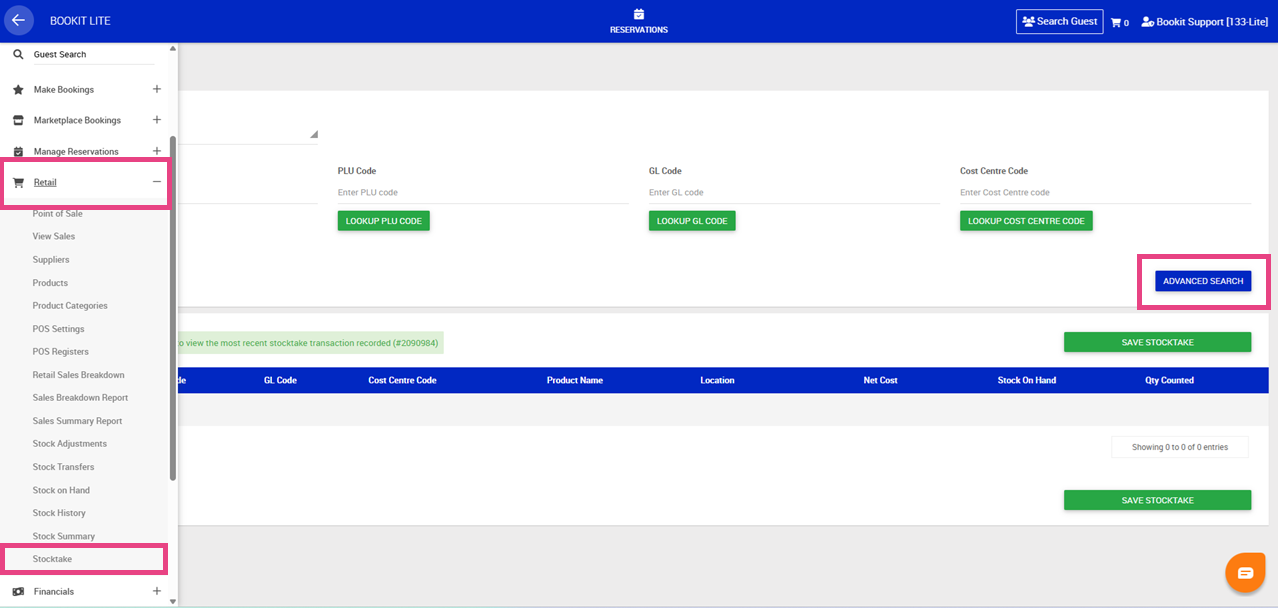This screenshot has width=1278, height=608.
Task: Click the recent stocktake transaction notice
Action: point(309,343)
